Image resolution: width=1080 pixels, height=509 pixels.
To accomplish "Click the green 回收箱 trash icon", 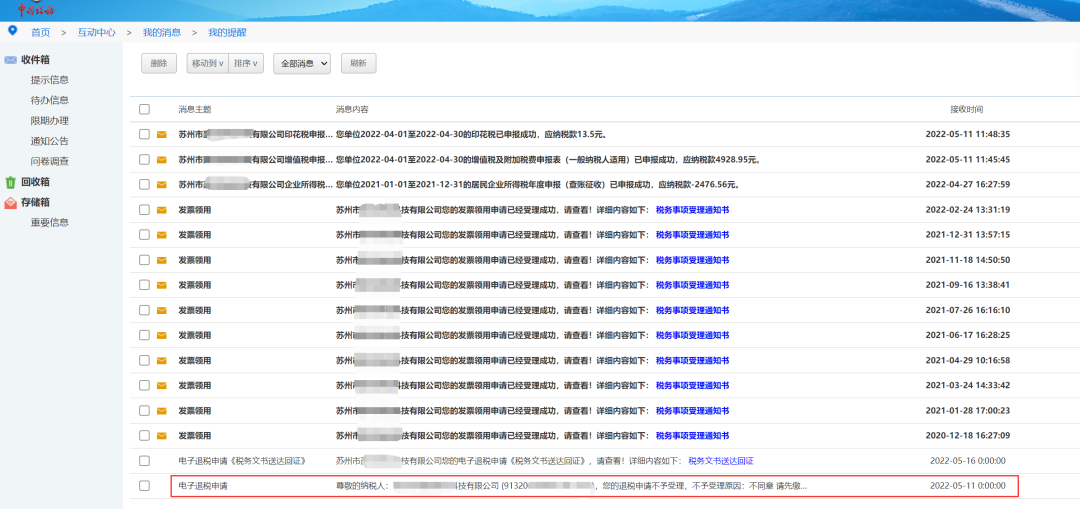I will [11, 182].
